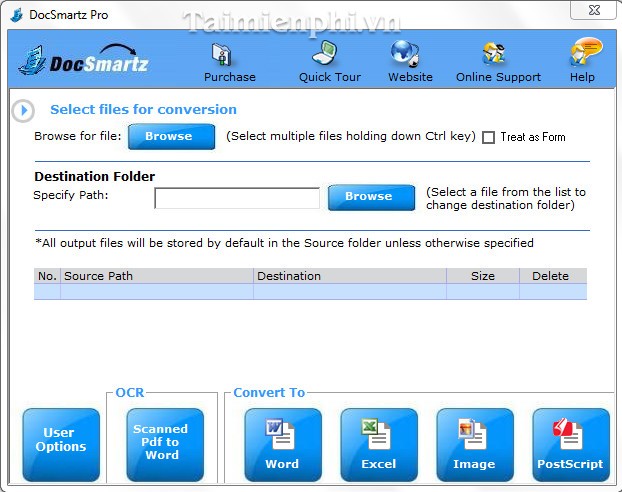The width and height of the screenshot is (622, 492).
Task: Click the 'Select files for conversion' heading
Action: click(x=143, y=110)
